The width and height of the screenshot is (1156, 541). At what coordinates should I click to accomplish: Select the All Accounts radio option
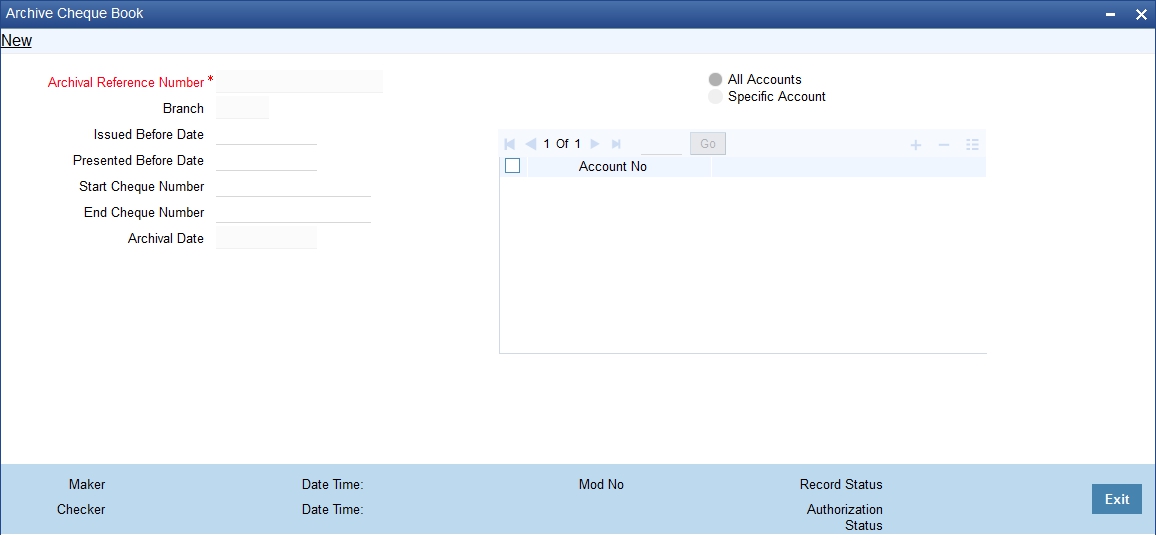pos(715,80)
